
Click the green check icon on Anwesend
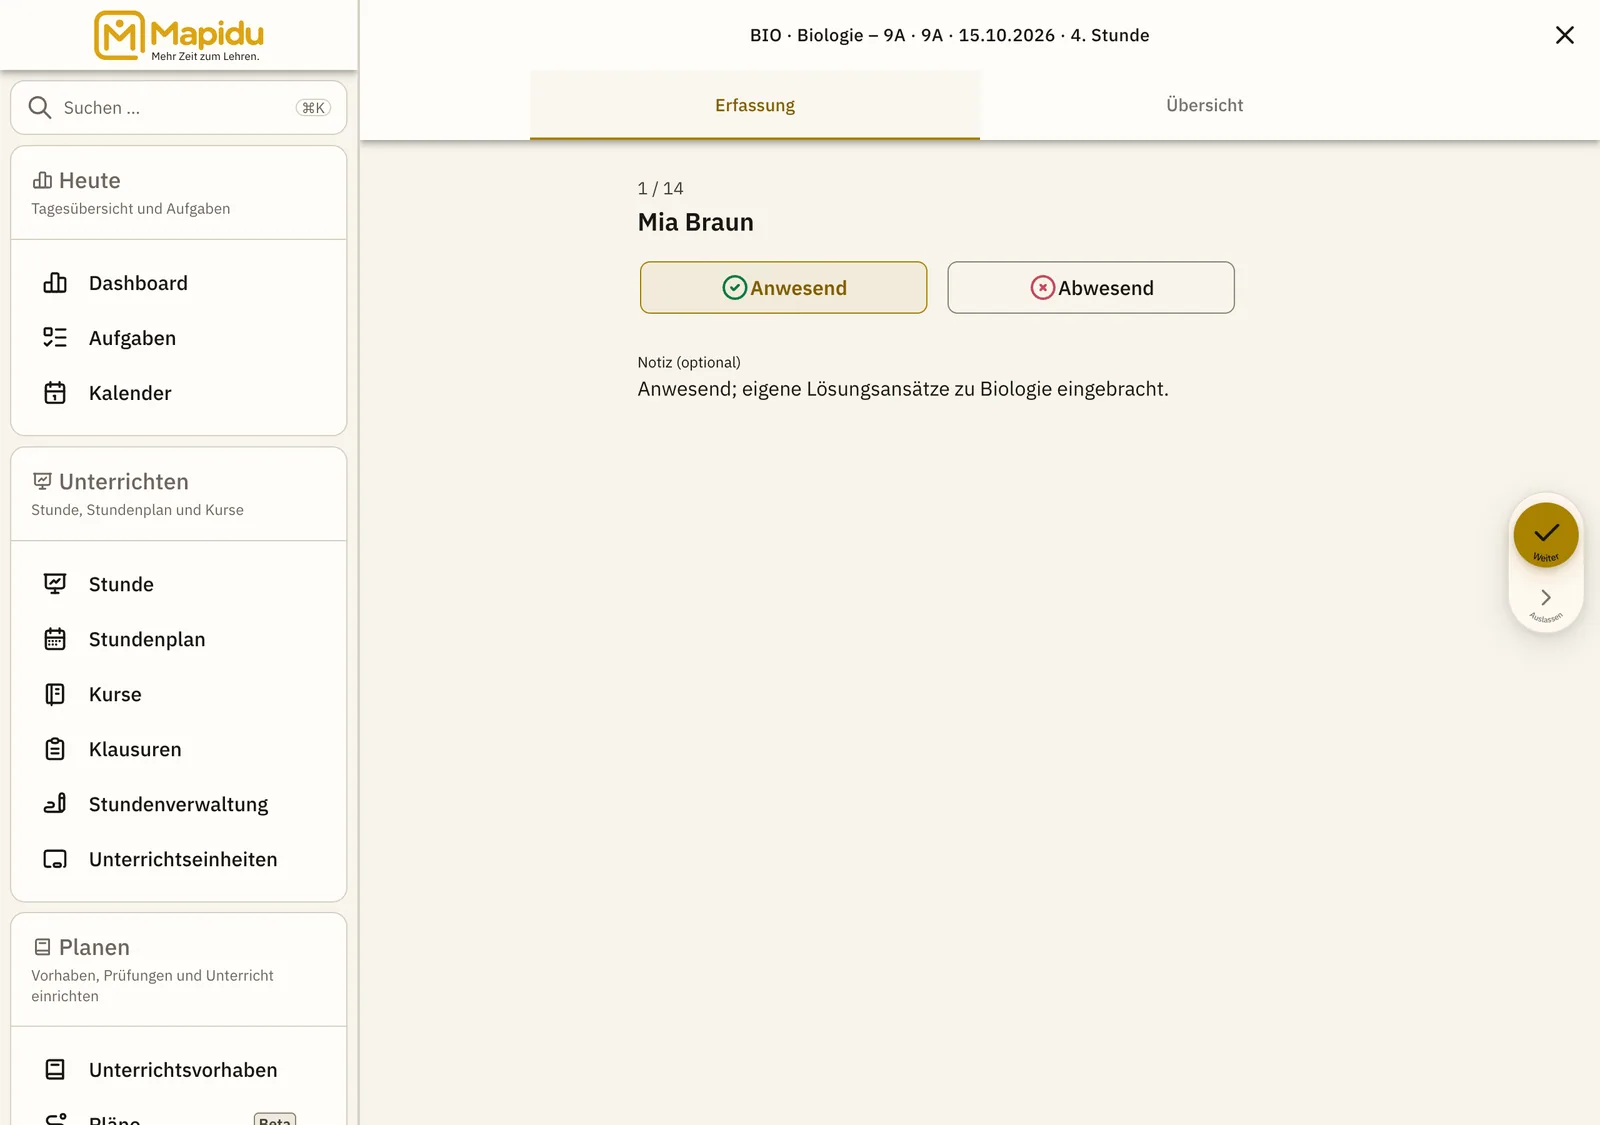tap(735, 288)
